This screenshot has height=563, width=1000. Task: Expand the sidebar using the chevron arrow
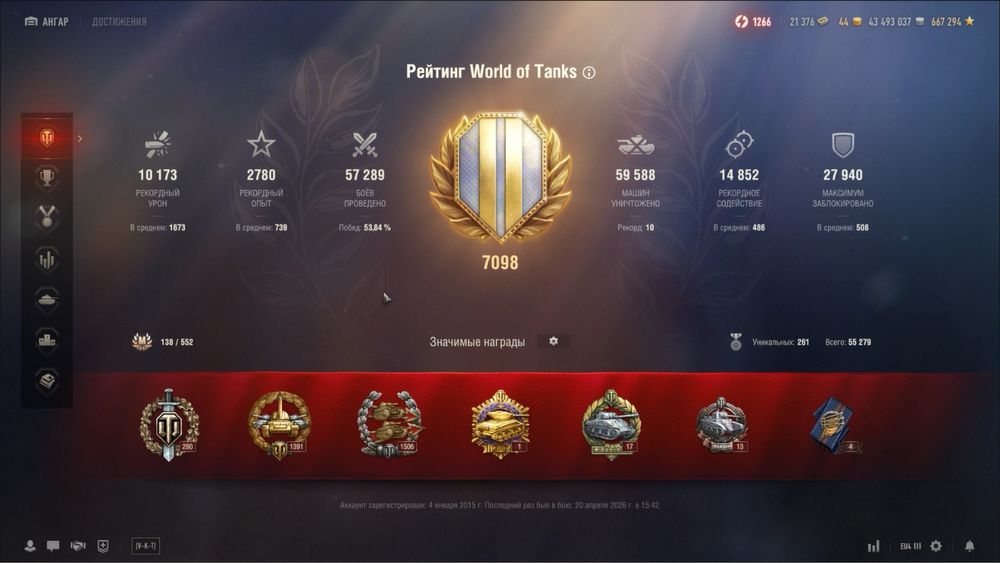click(80, 138)
